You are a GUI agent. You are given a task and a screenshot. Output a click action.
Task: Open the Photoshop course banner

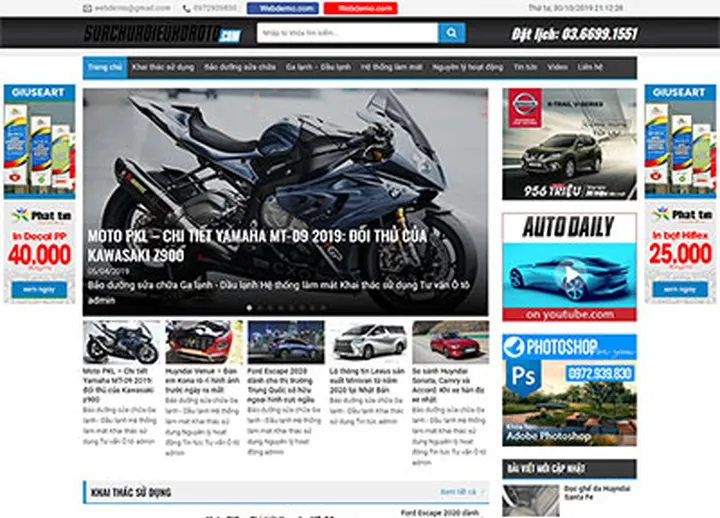(x=569, y=390)
